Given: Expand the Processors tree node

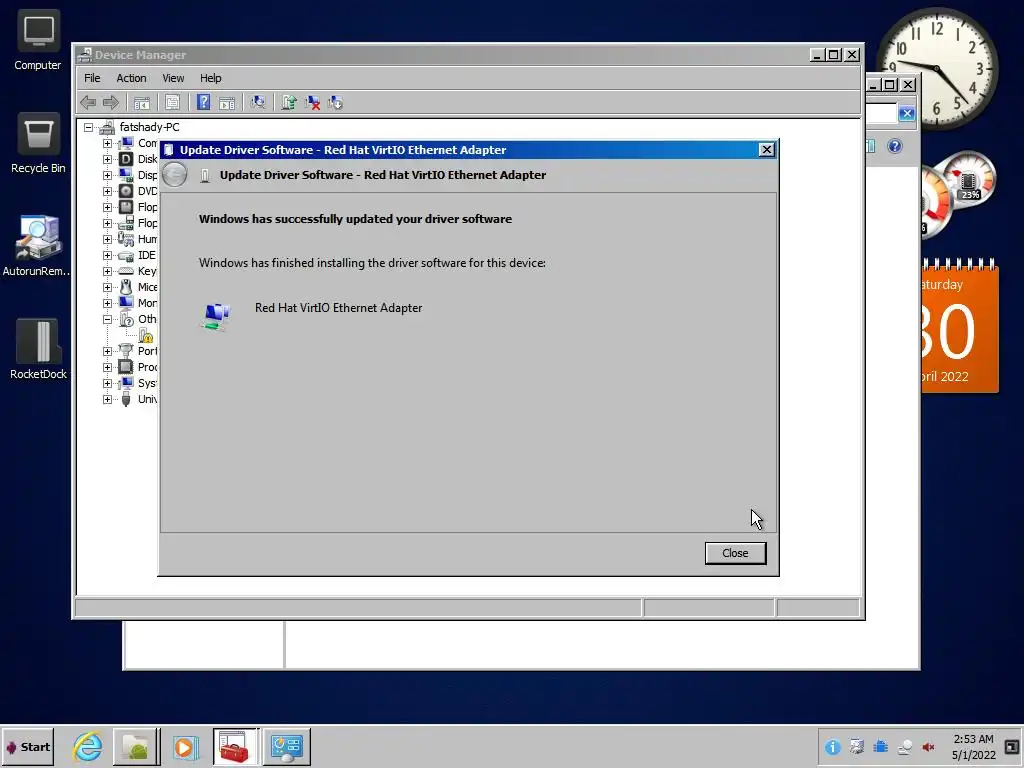Looking at the screenshot, I should pyautogui.click(x=107, y=367).
